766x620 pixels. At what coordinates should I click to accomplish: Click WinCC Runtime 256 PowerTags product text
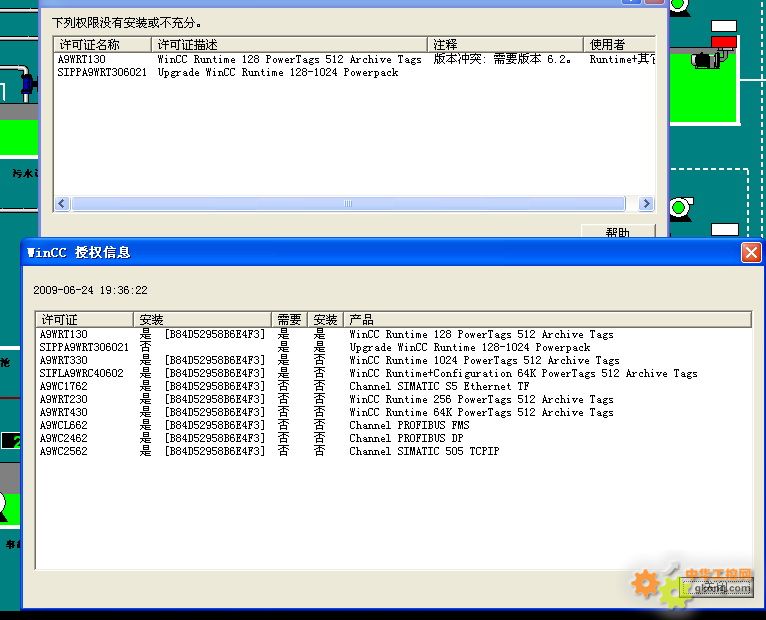pos(481,399)
